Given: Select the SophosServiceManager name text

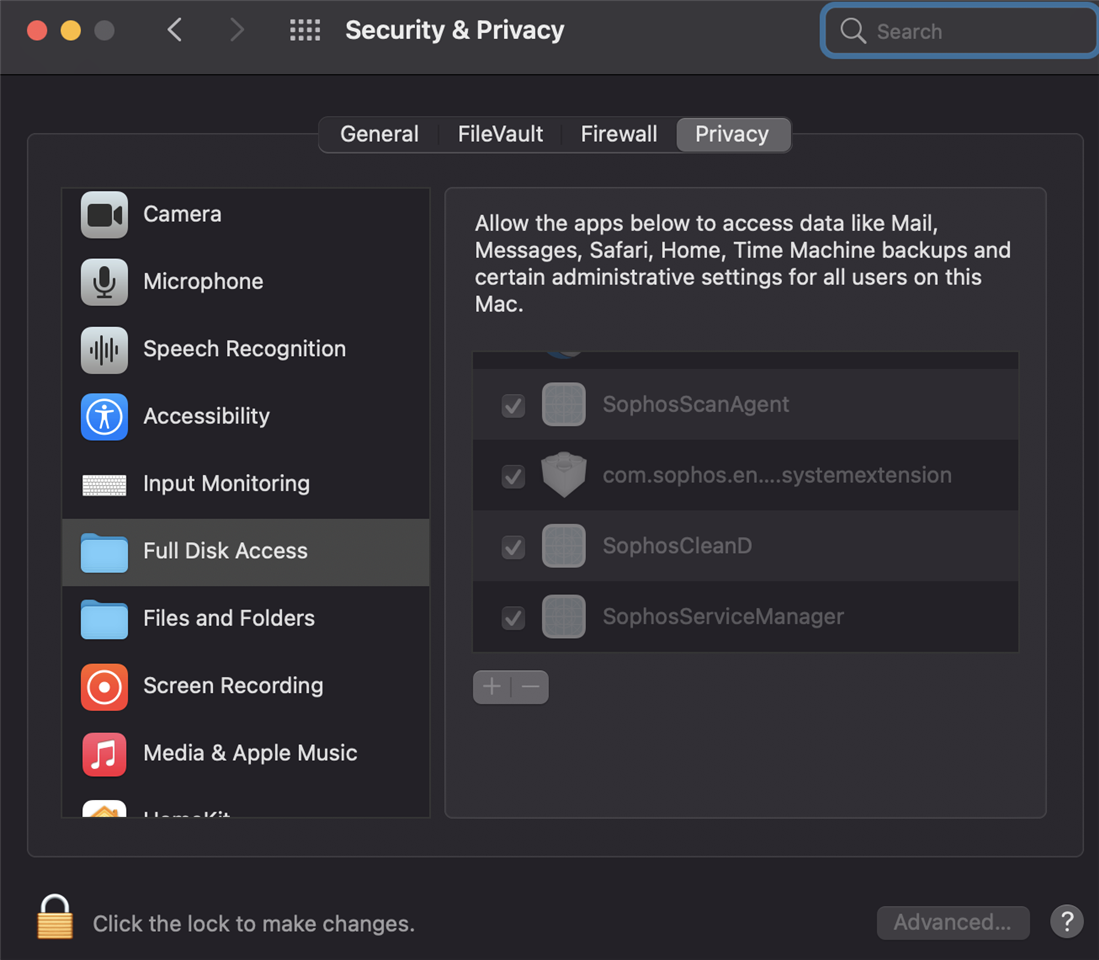Looking at the screenshot, I should tap(723, 617).
